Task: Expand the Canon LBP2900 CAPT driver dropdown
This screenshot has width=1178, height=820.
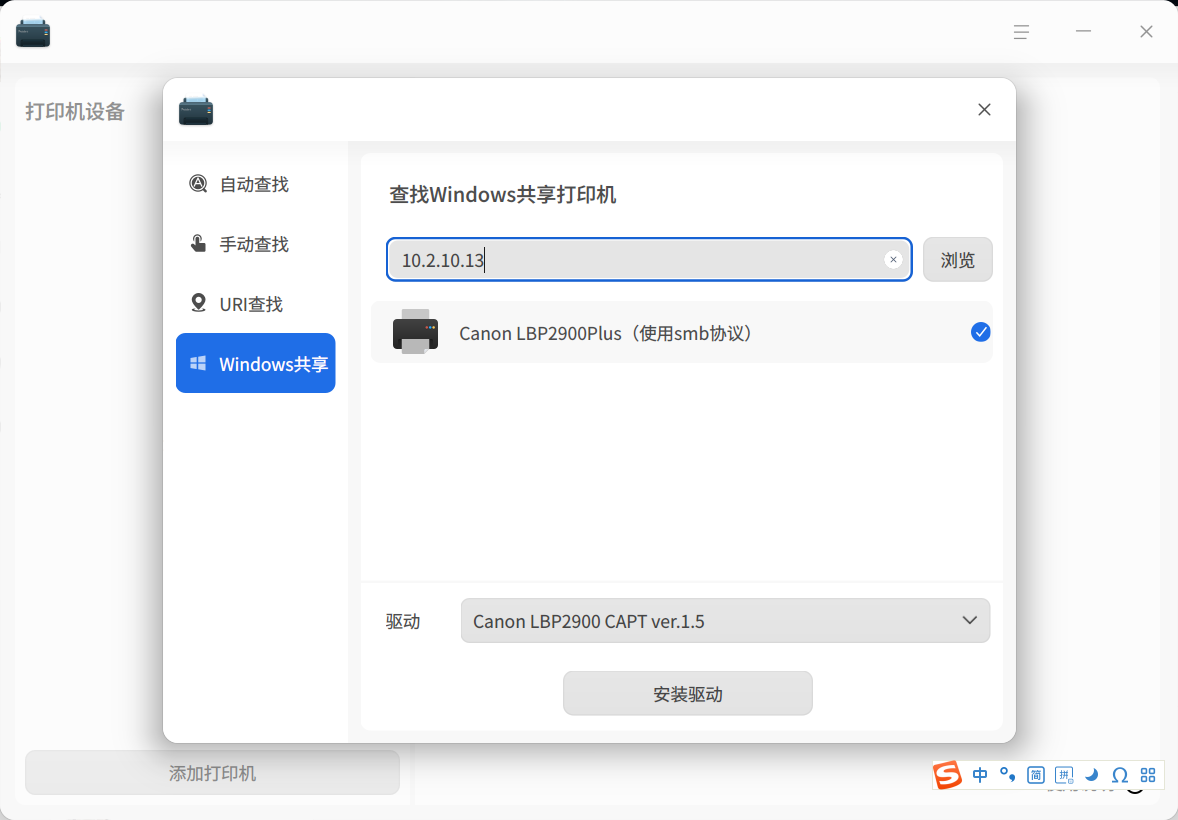Action: coord(725,621)
